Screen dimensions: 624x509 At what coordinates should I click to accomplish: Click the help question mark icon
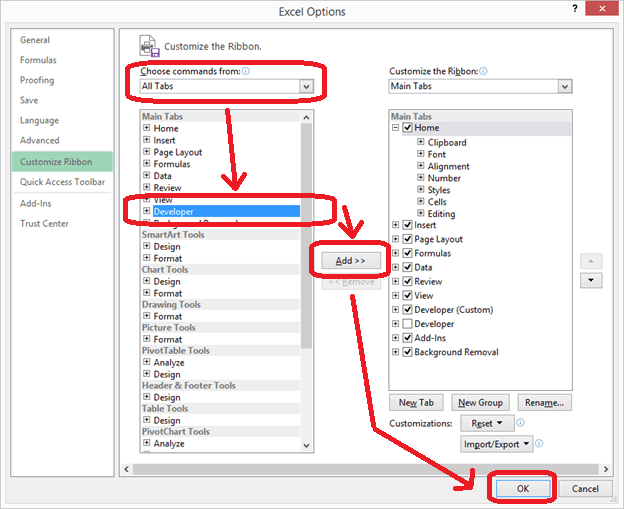pos(575,8)
